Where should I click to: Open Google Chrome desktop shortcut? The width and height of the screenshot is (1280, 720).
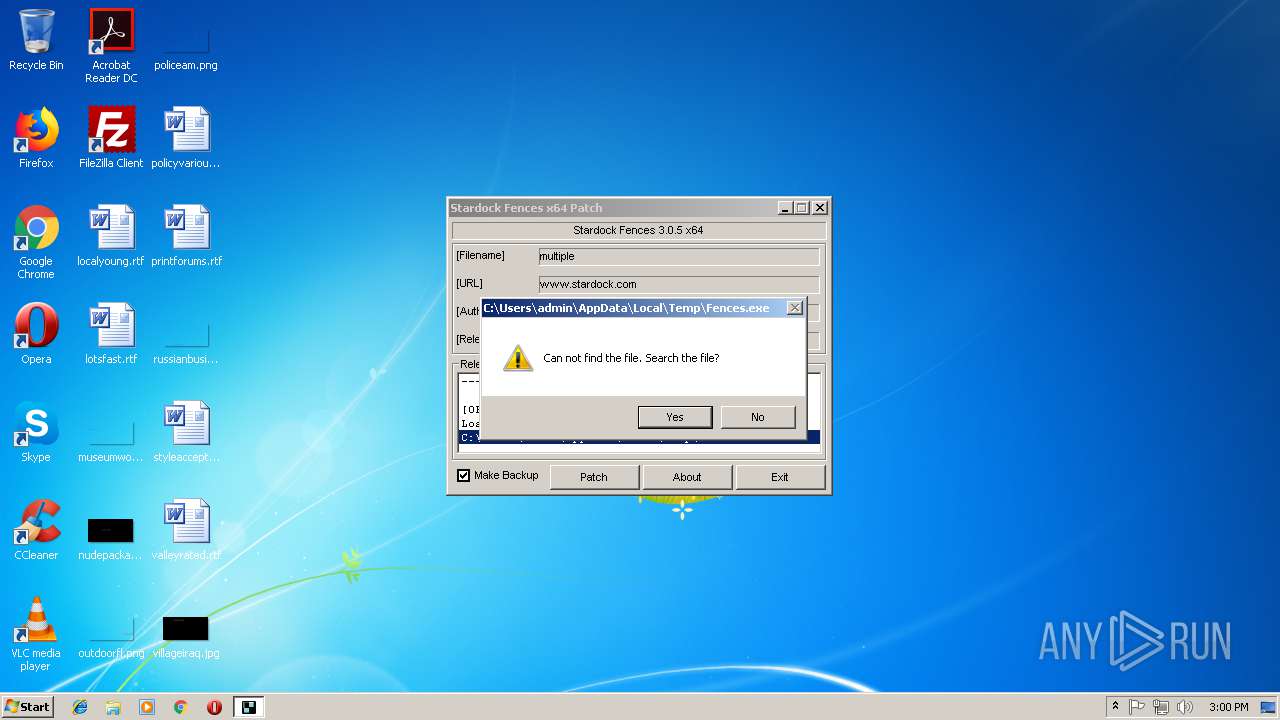pyautogui.click(x=36, y=242)
